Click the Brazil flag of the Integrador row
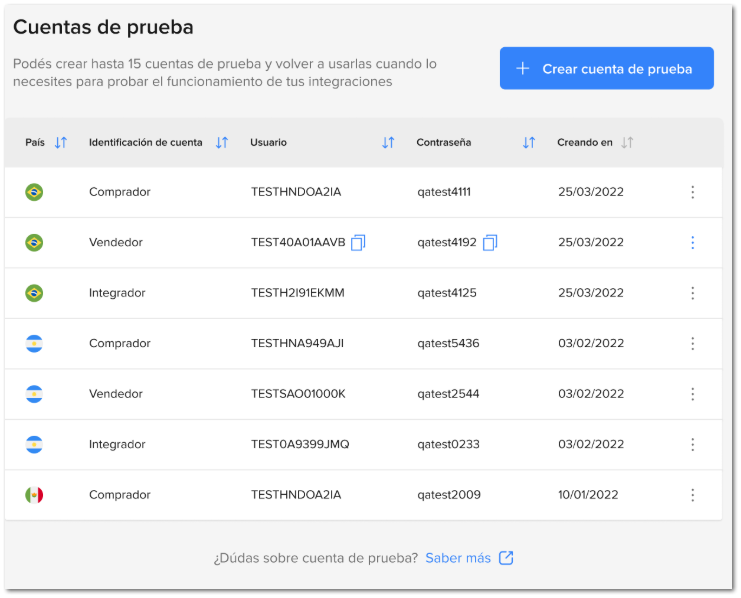Image resolution: width=741 pixels, height=598 pixels. coord(34,293)
